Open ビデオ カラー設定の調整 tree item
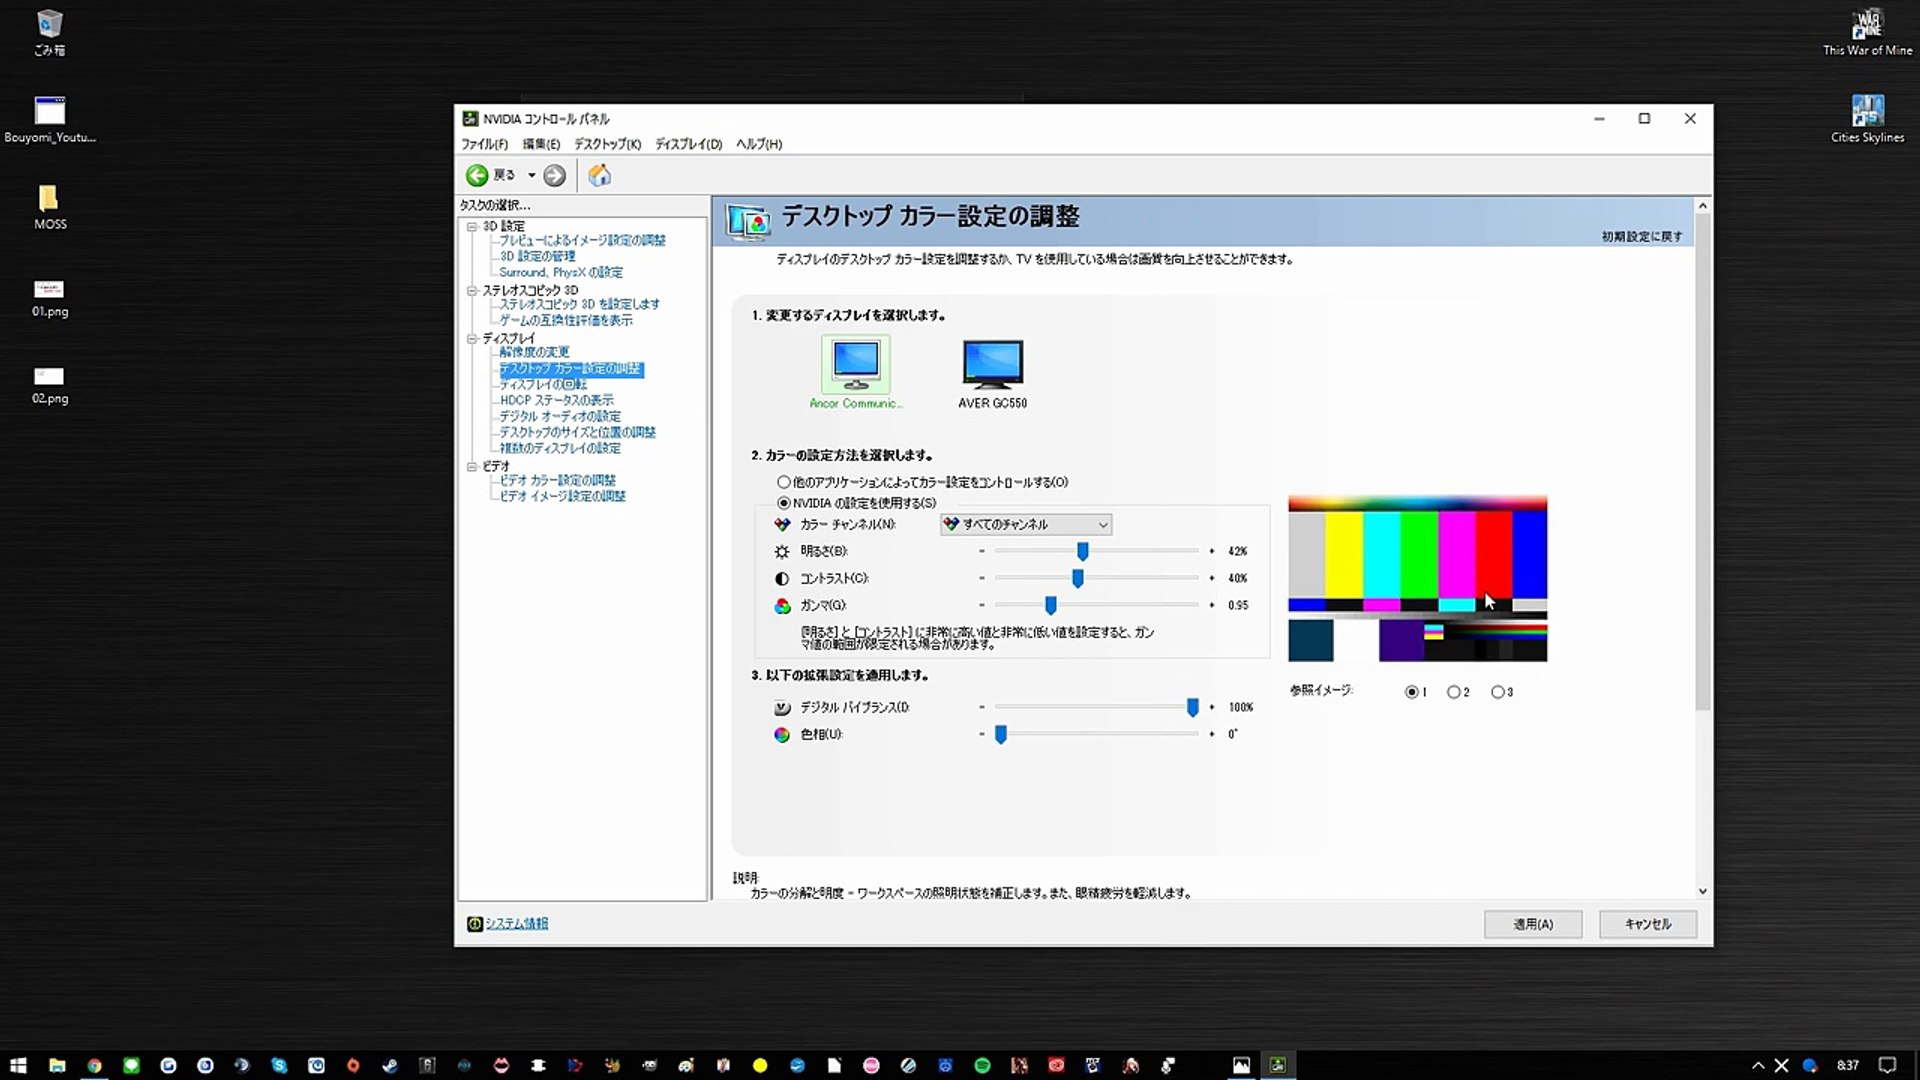 [x=557, y=480]
